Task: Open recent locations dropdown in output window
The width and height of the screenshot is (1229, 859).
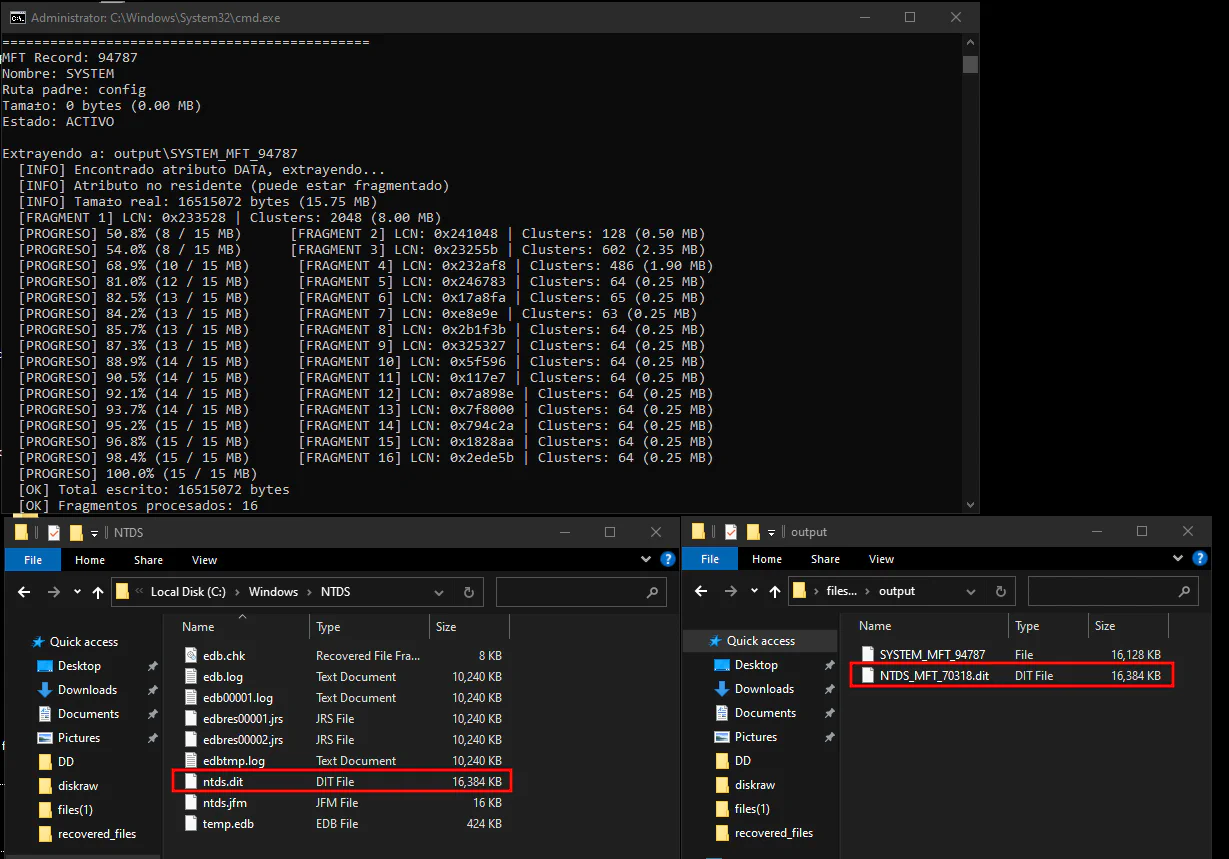Action: 754,591
